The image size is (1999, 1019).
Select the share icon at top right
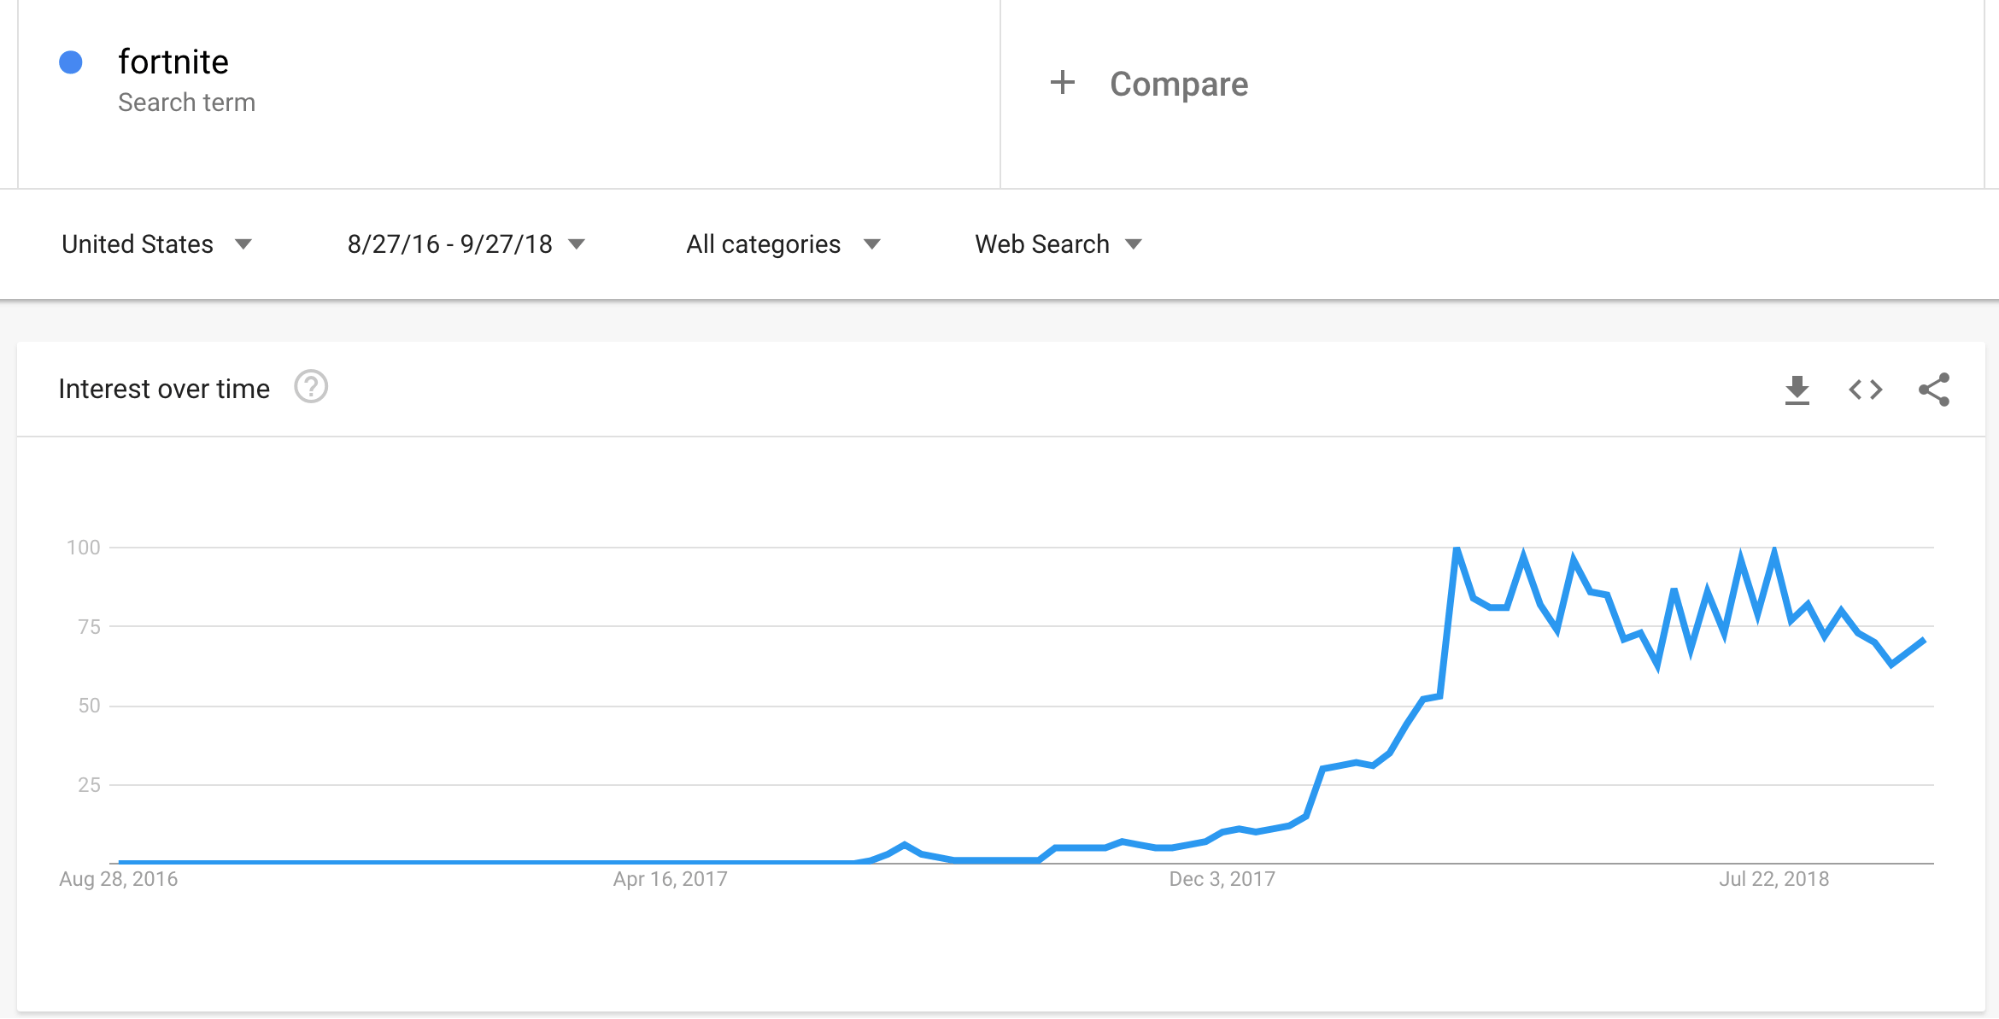click(1934, 389)
